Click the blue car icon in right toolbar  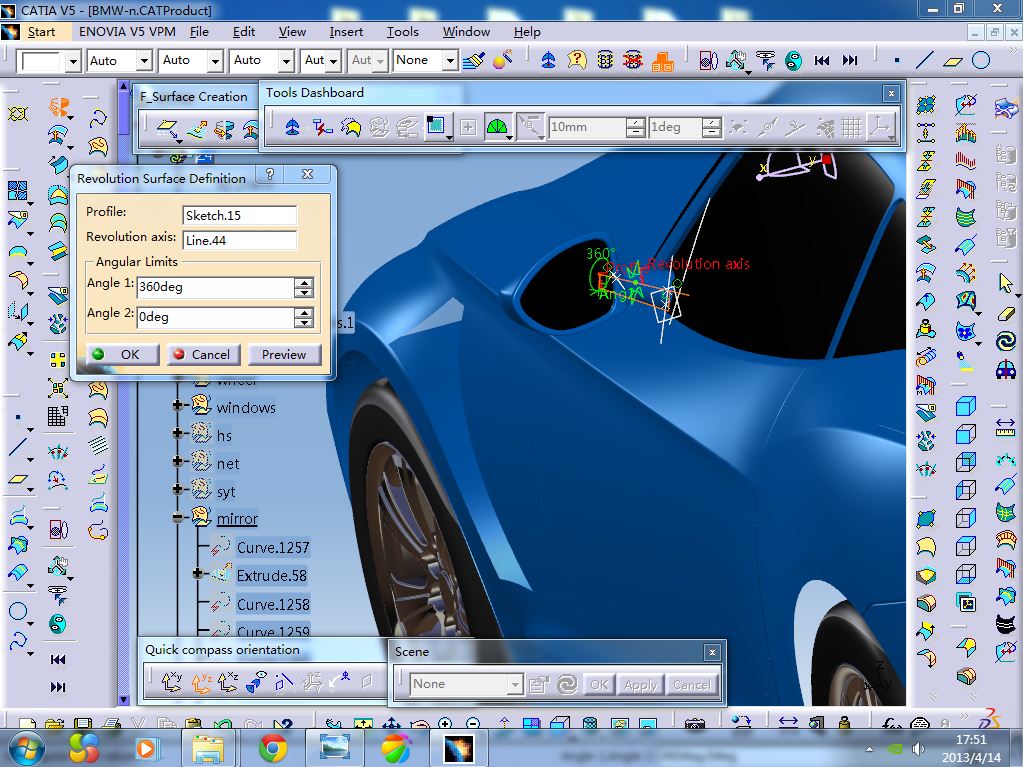pos(1005,370)
